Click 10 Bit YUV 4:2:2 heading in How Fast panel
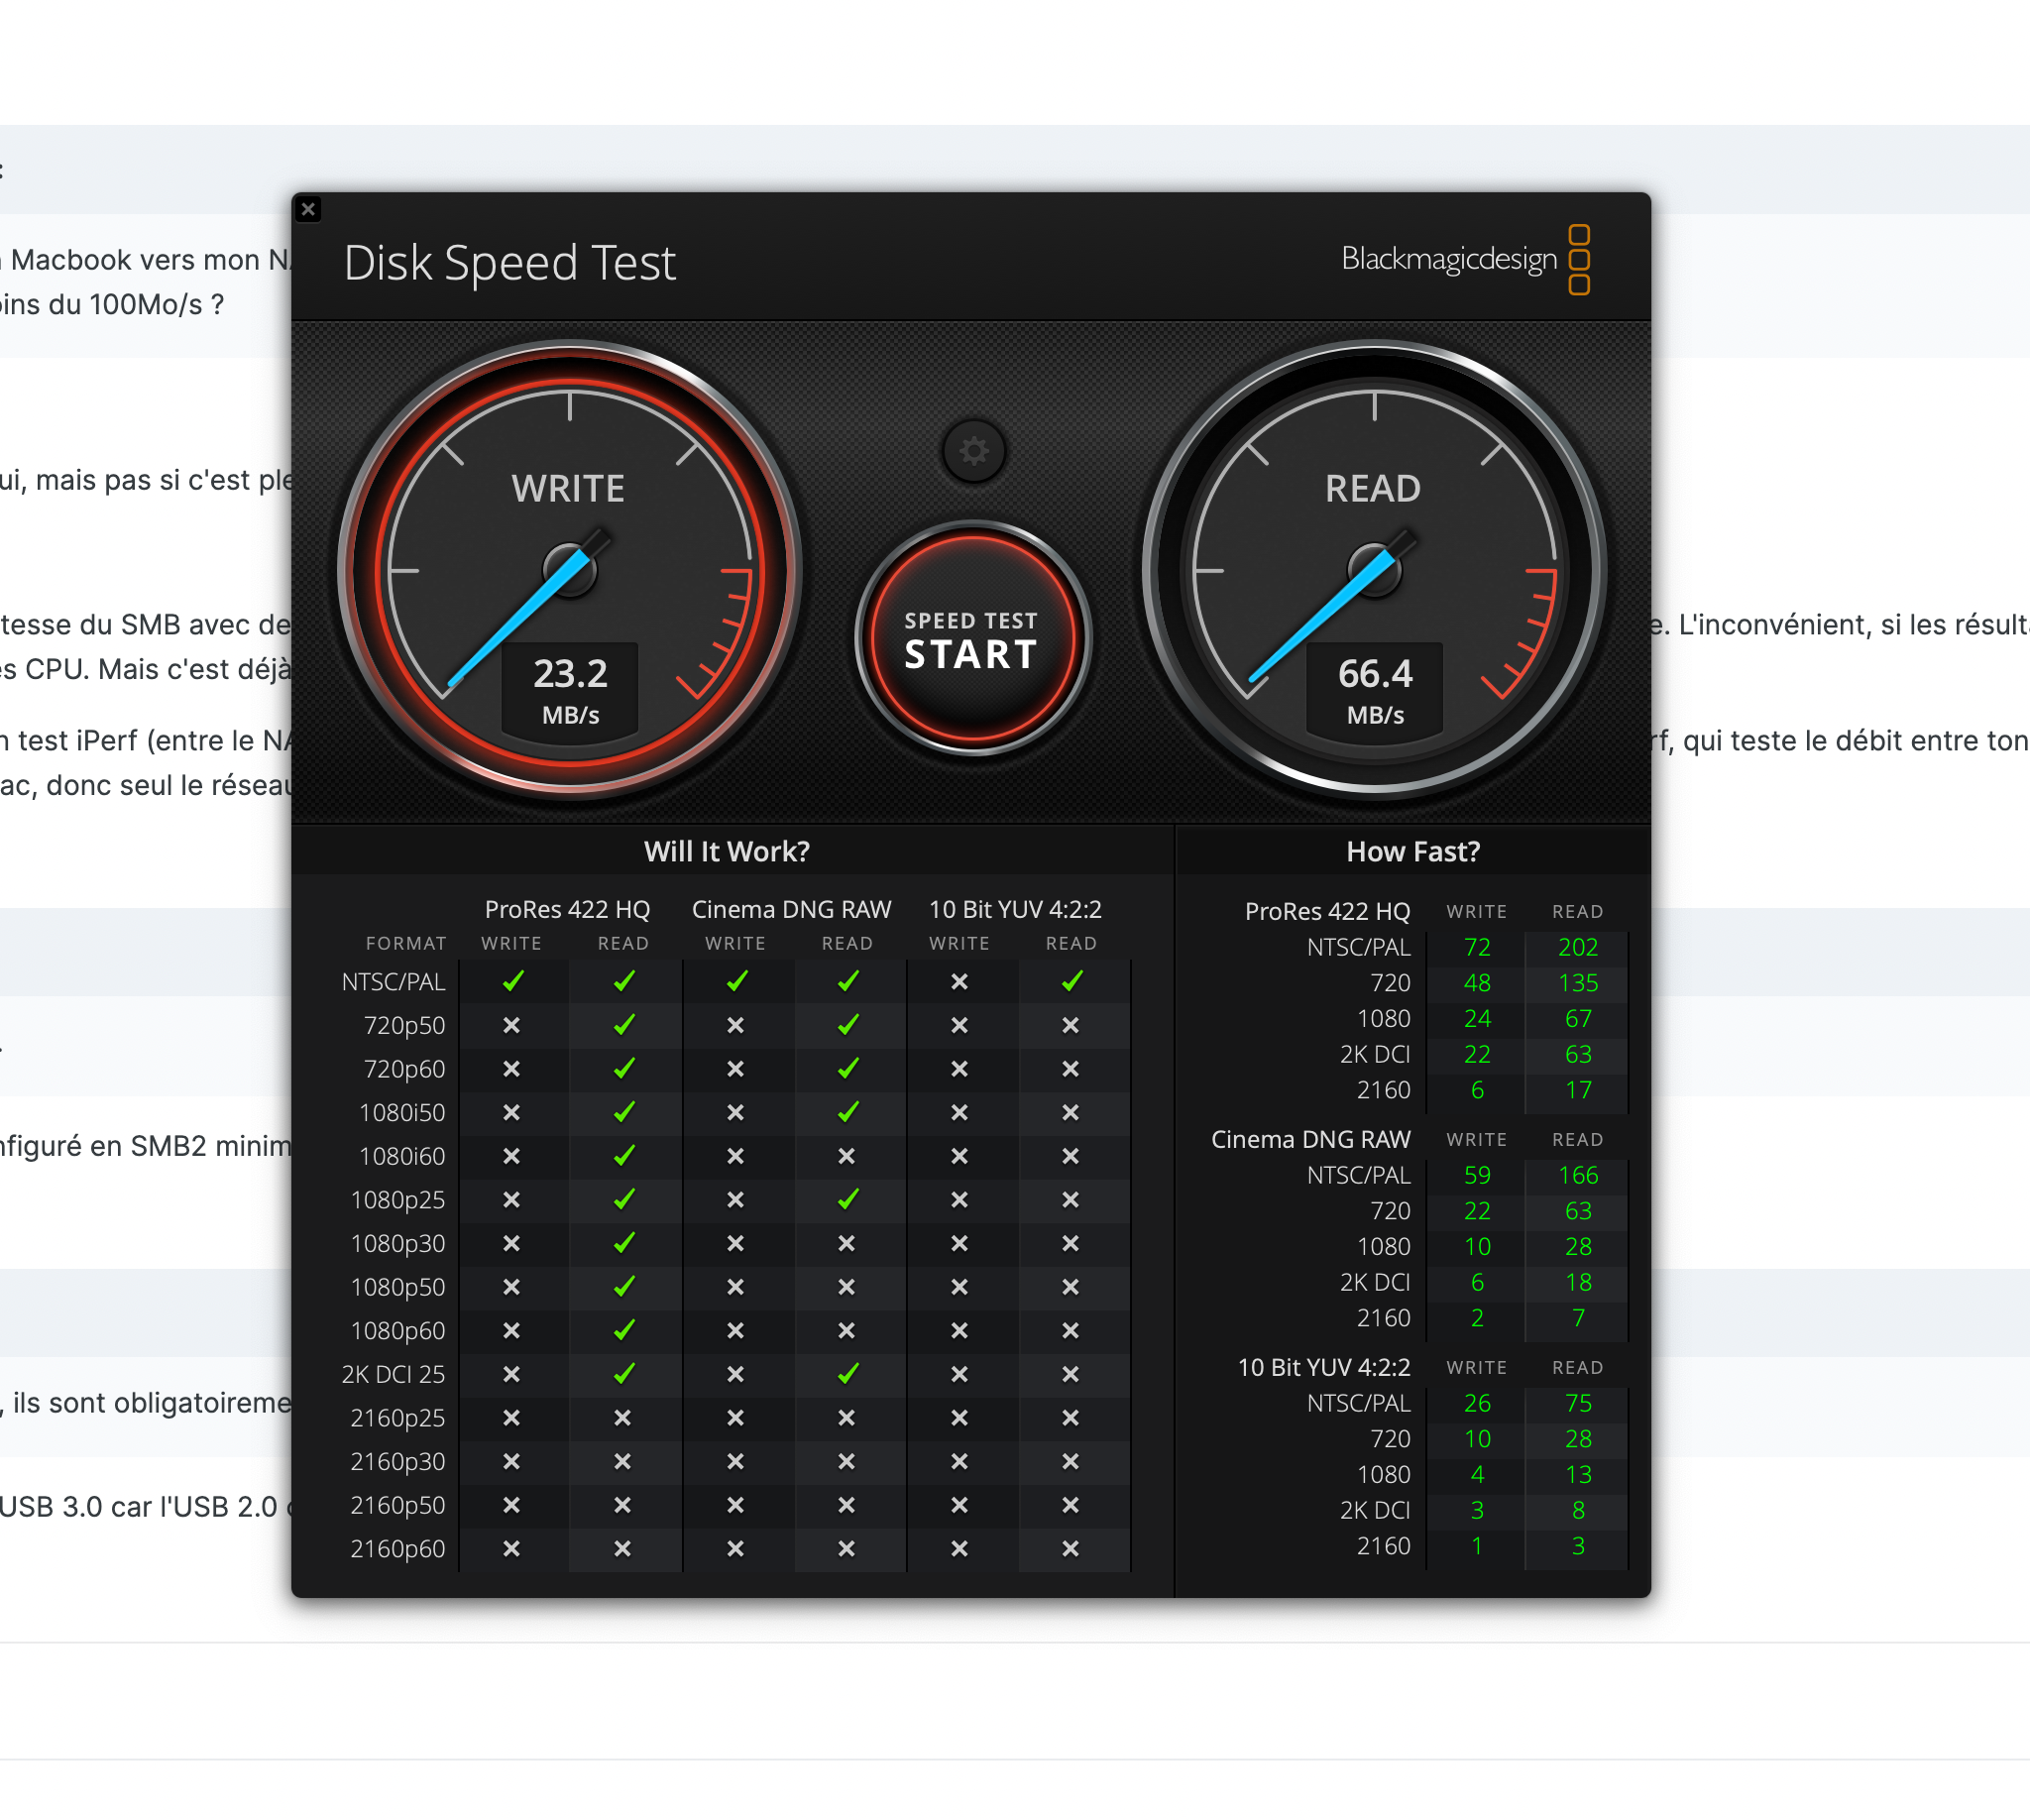Image resolution: width=2030 pixels, height=1820 pixels. [1324, 1367]
